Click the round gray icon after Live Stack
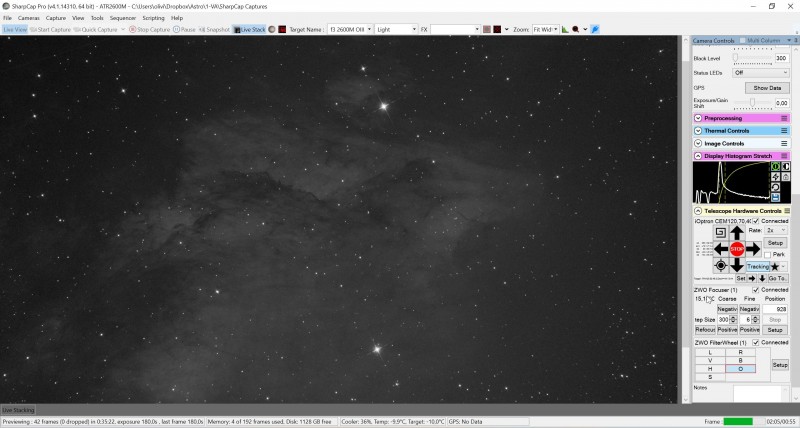 (x=272, y=30)
